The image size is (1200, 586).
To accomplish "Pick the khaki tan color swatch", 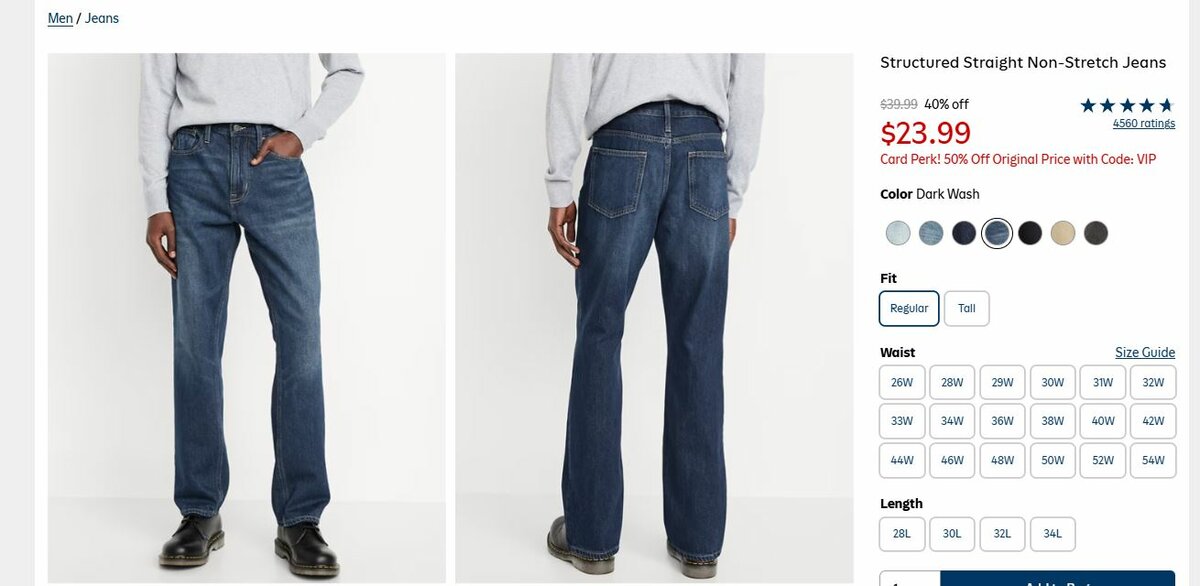I will 1063,234.
